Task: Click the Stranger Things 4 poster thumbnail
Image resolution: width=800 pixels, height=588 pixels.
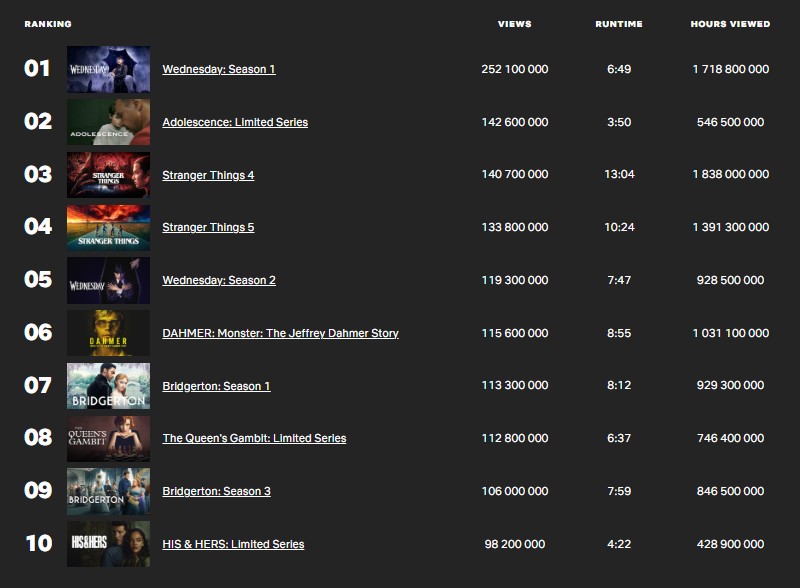Action: click(108, 175)
